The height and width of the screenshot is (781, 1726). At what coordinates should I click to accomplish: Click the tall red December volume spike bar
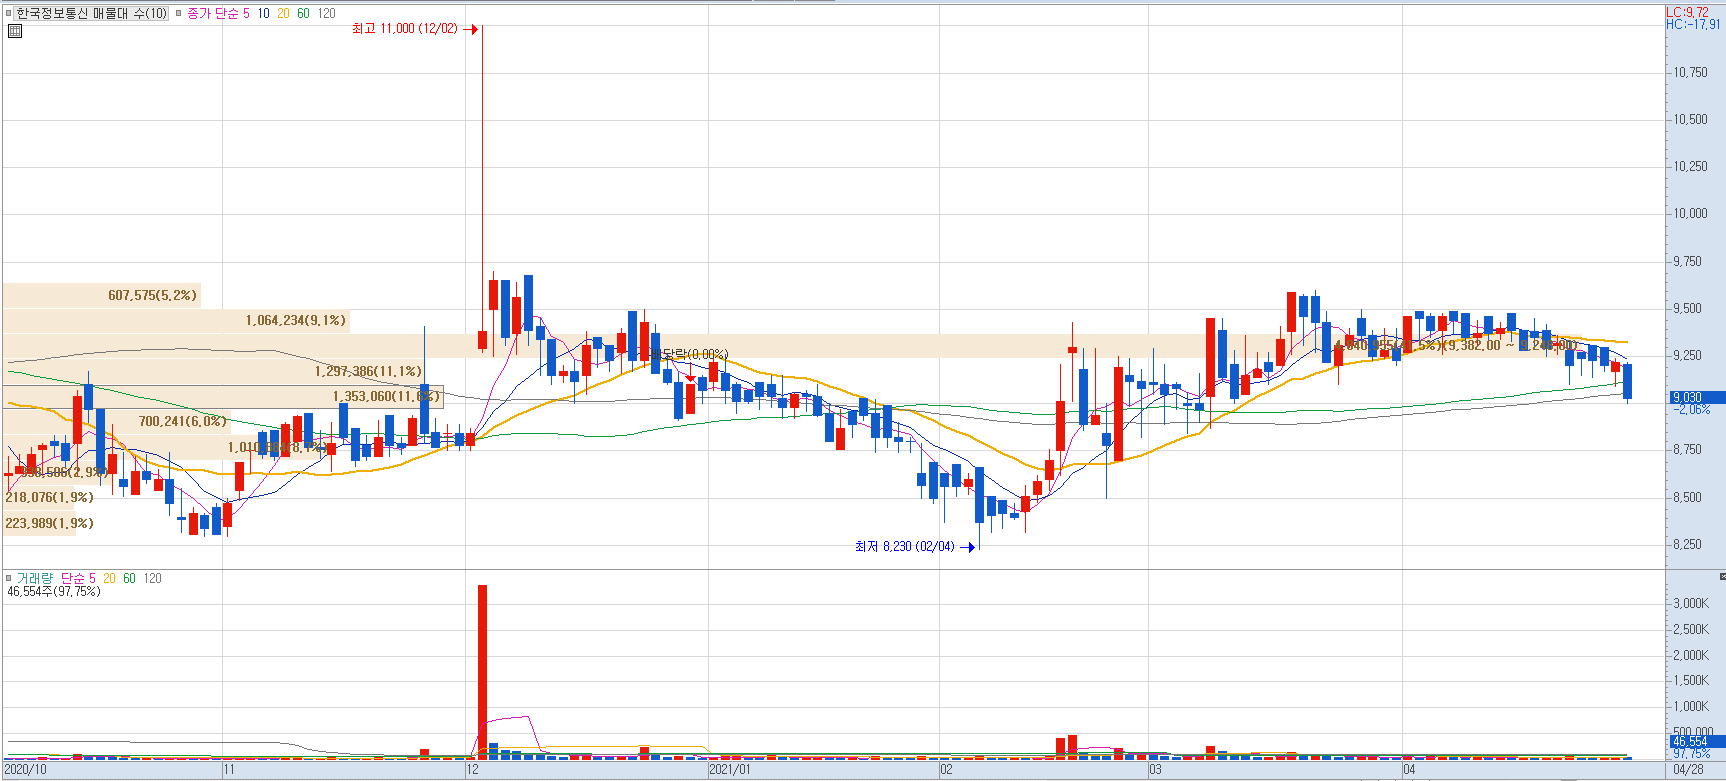click(482, 670)
